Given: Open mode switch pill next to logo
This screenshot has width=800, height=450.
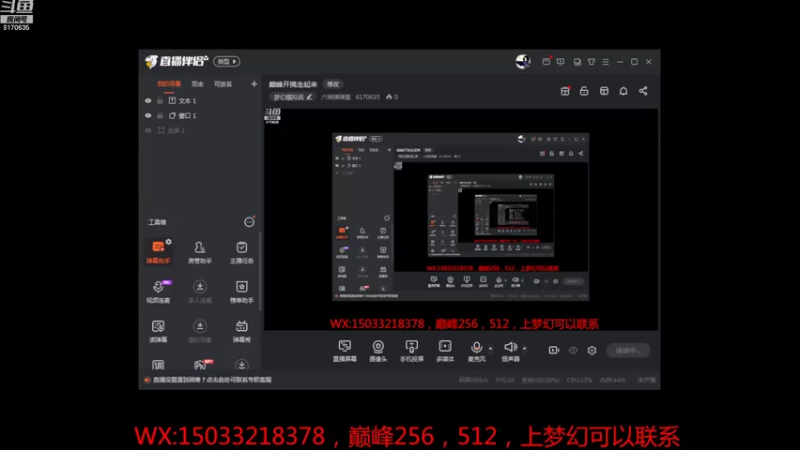Looking at the screenshot, I should pos(227,61).
